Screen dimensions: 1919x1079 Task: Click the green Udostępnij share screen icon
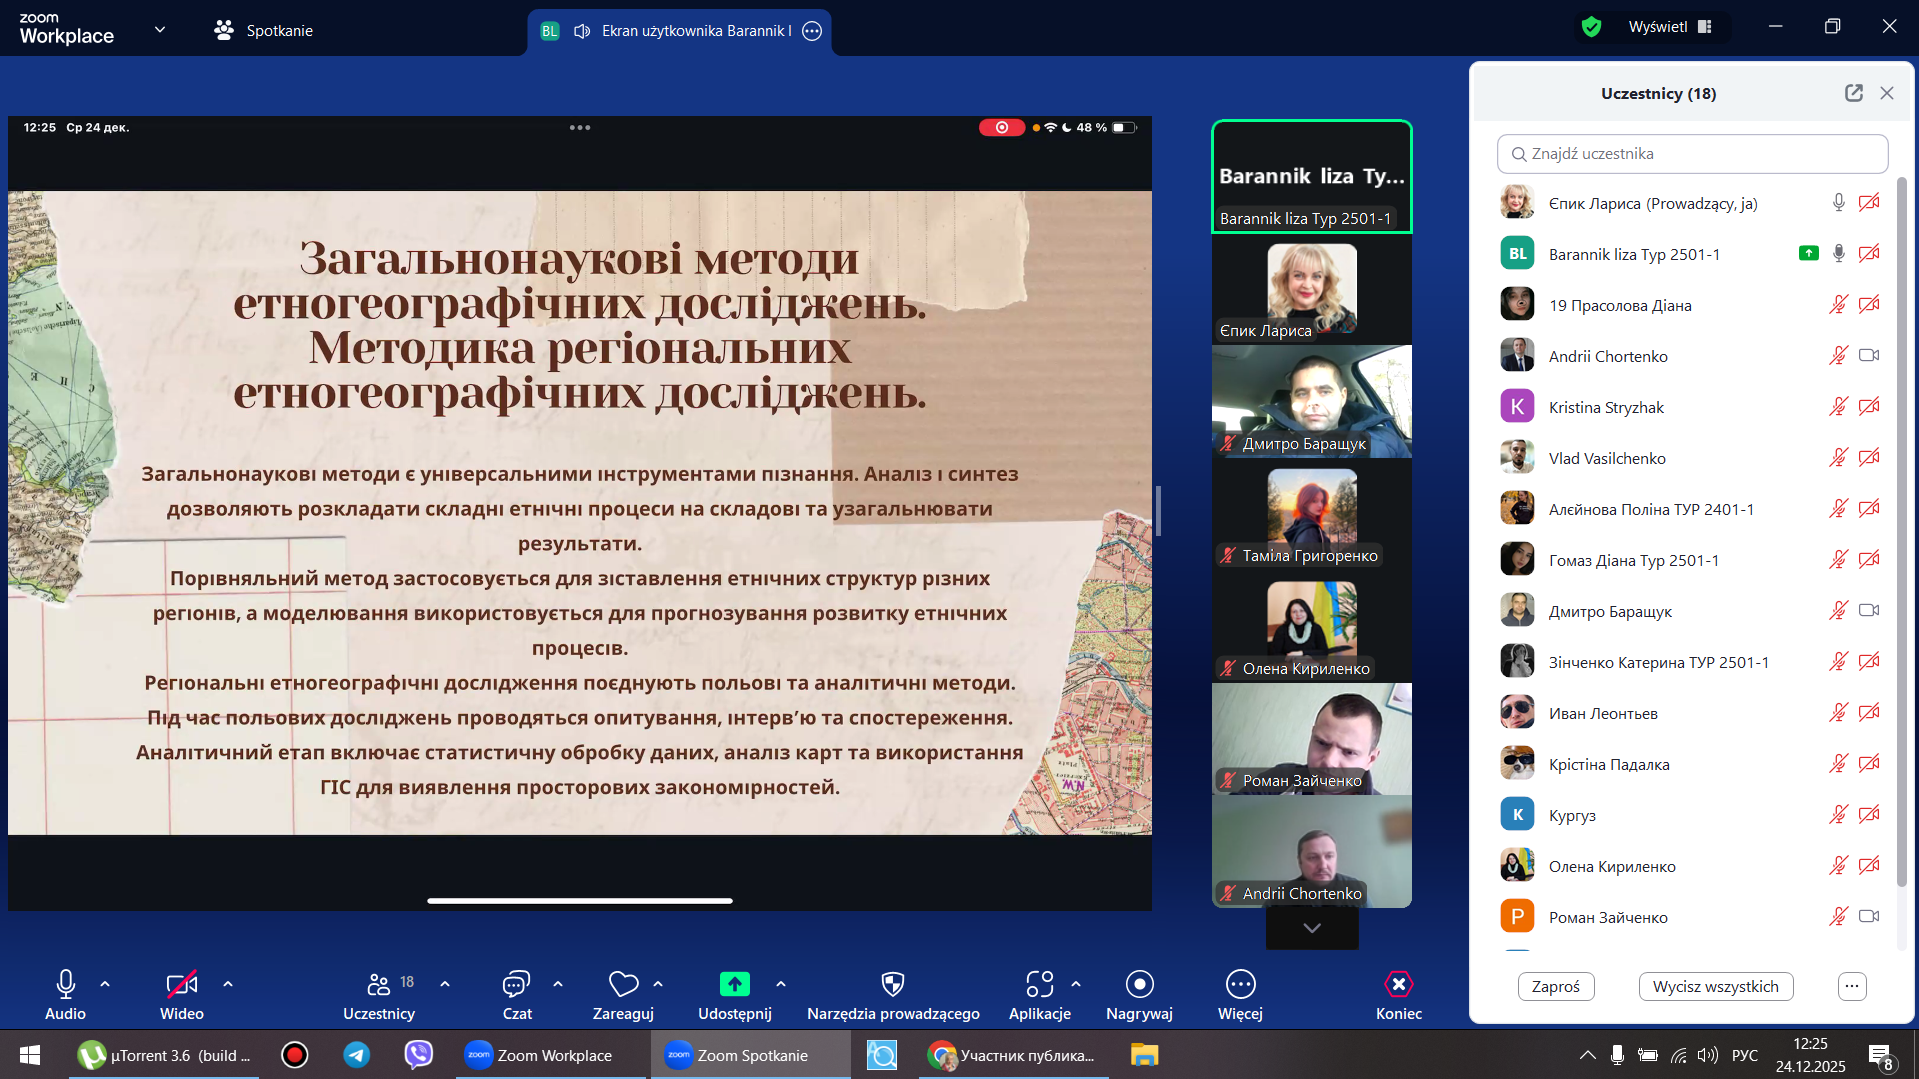click(x=734, y=985)
